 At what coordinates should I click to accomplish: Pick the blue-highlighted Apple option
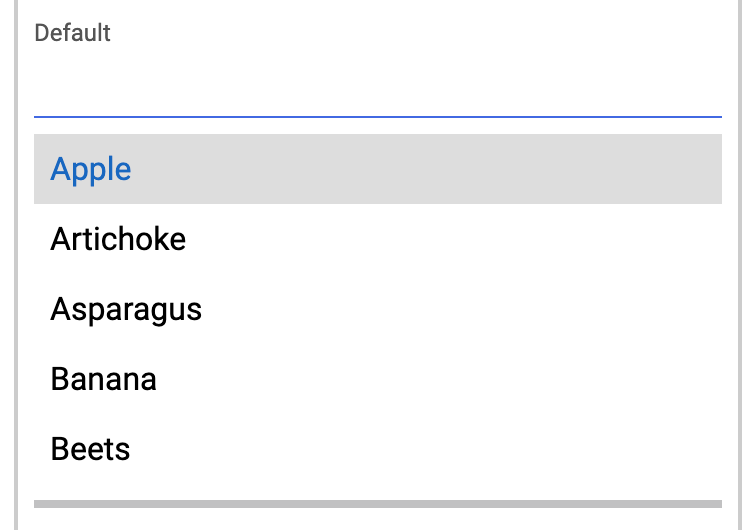click(x=91, y=169)
